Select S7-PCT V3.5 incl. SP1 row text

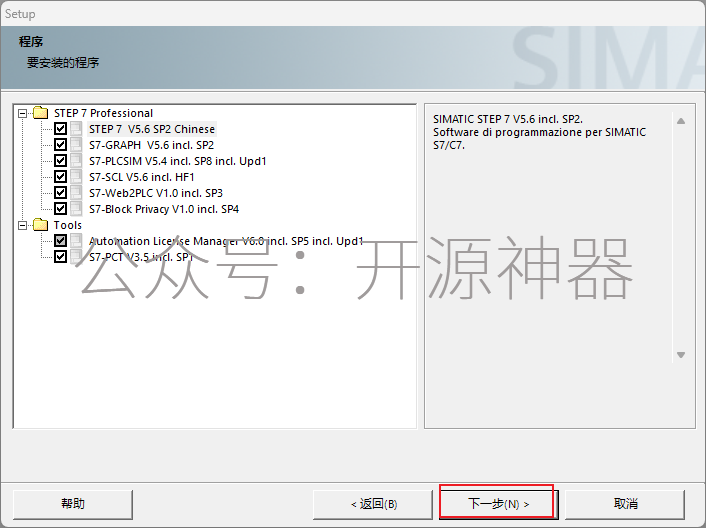(x=141, y=257)
